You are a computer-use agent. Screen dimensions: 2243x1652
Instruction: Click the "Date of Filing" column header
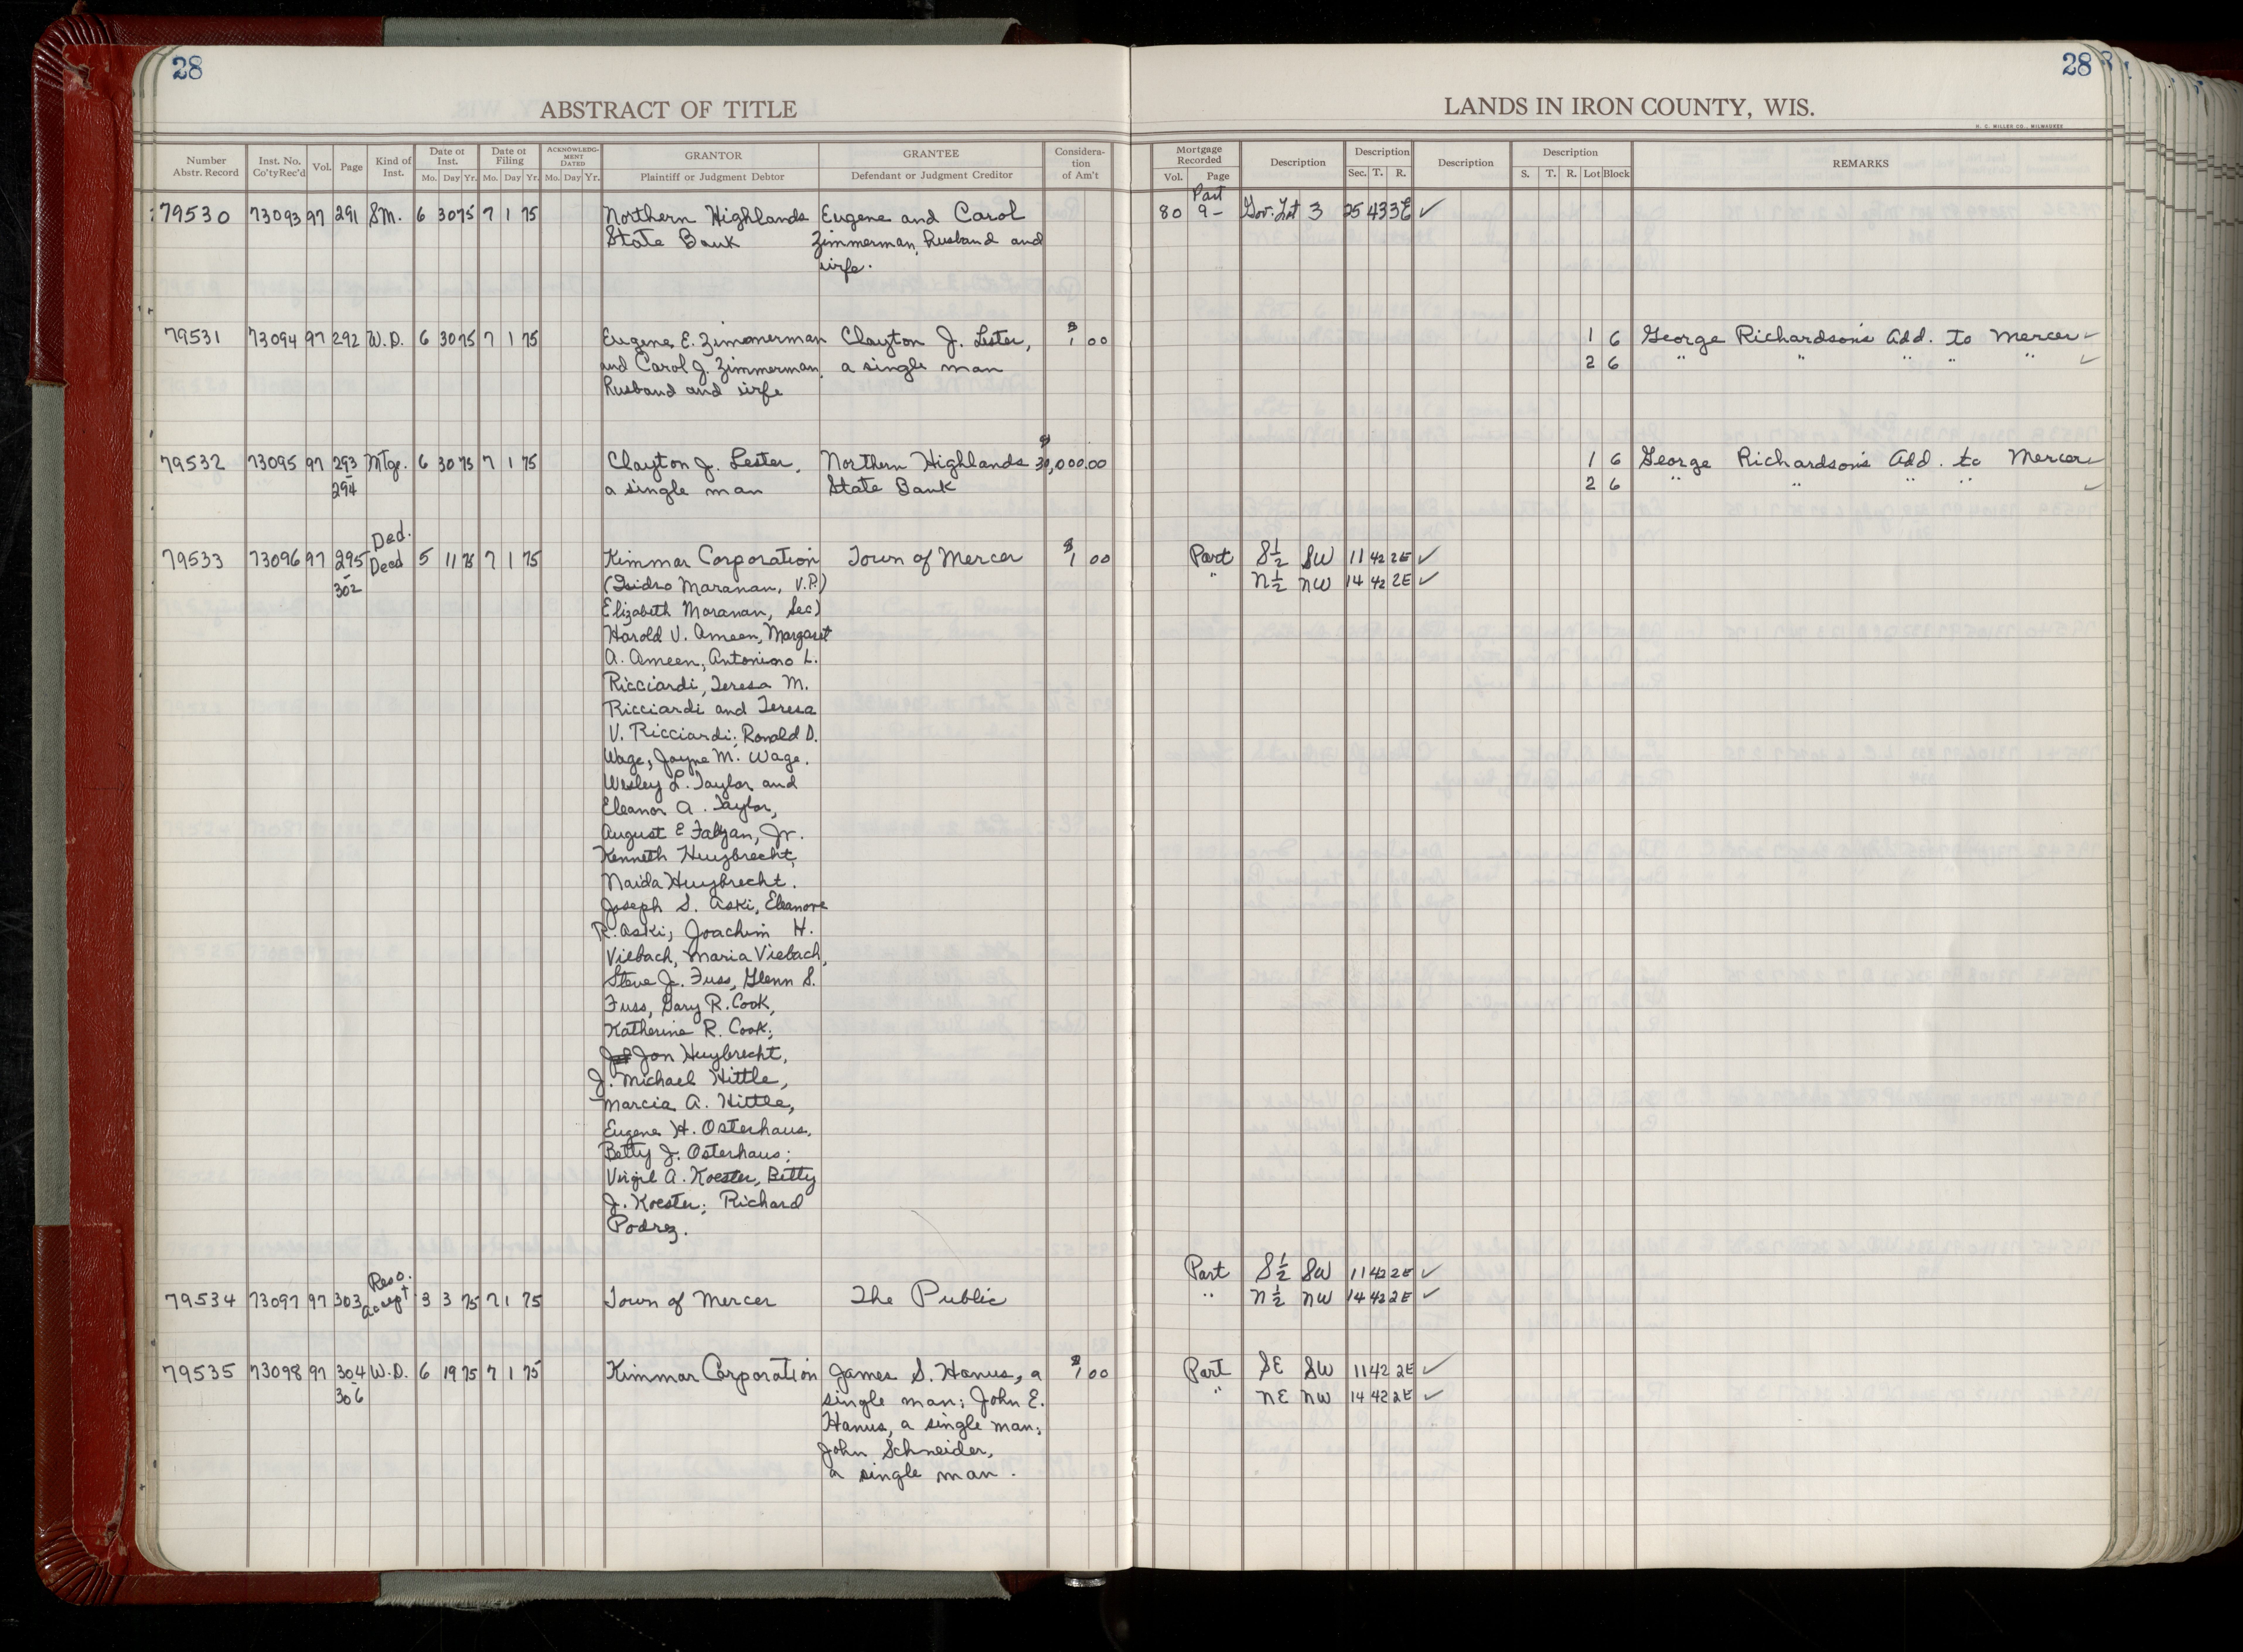509,155
